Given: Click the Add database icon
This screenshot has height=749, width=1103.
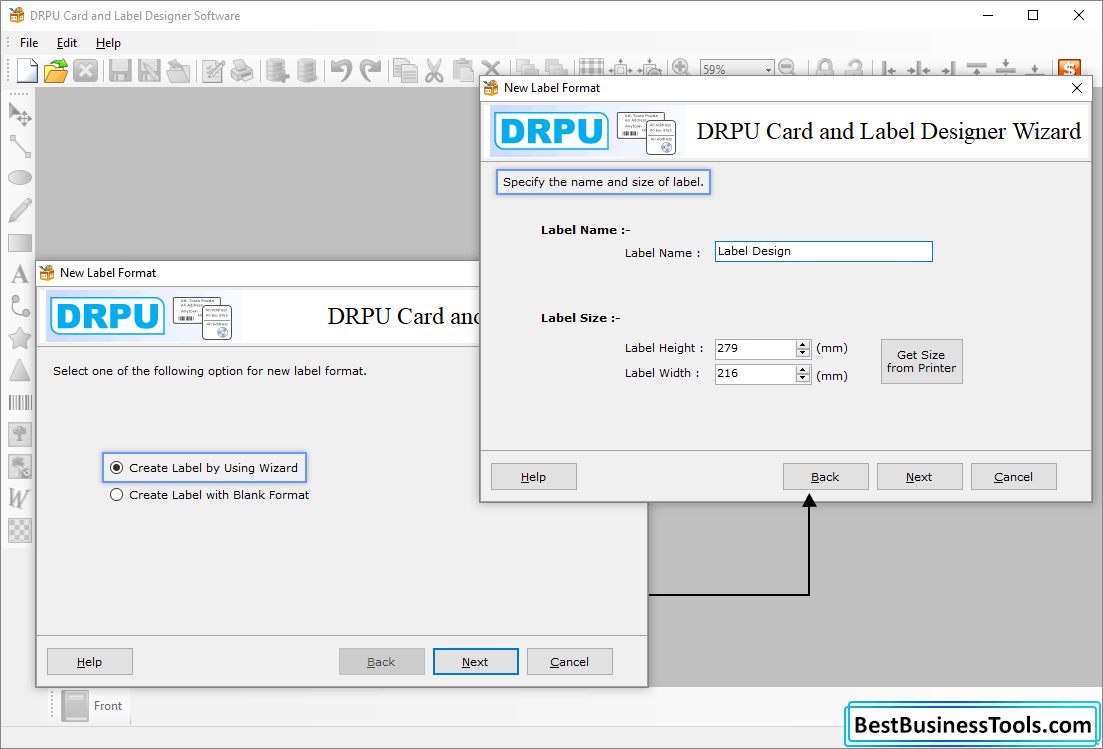Looking at the screenshot, I should click(277, 70).
